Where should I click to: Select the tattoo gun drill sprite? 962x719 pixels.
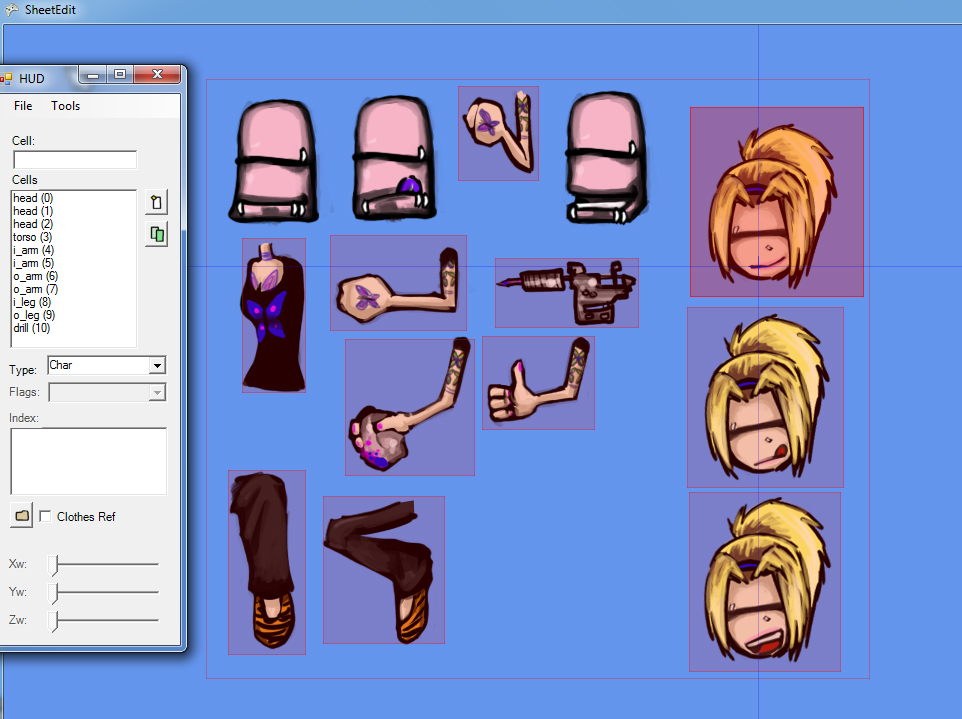click(x=567, y=293)
